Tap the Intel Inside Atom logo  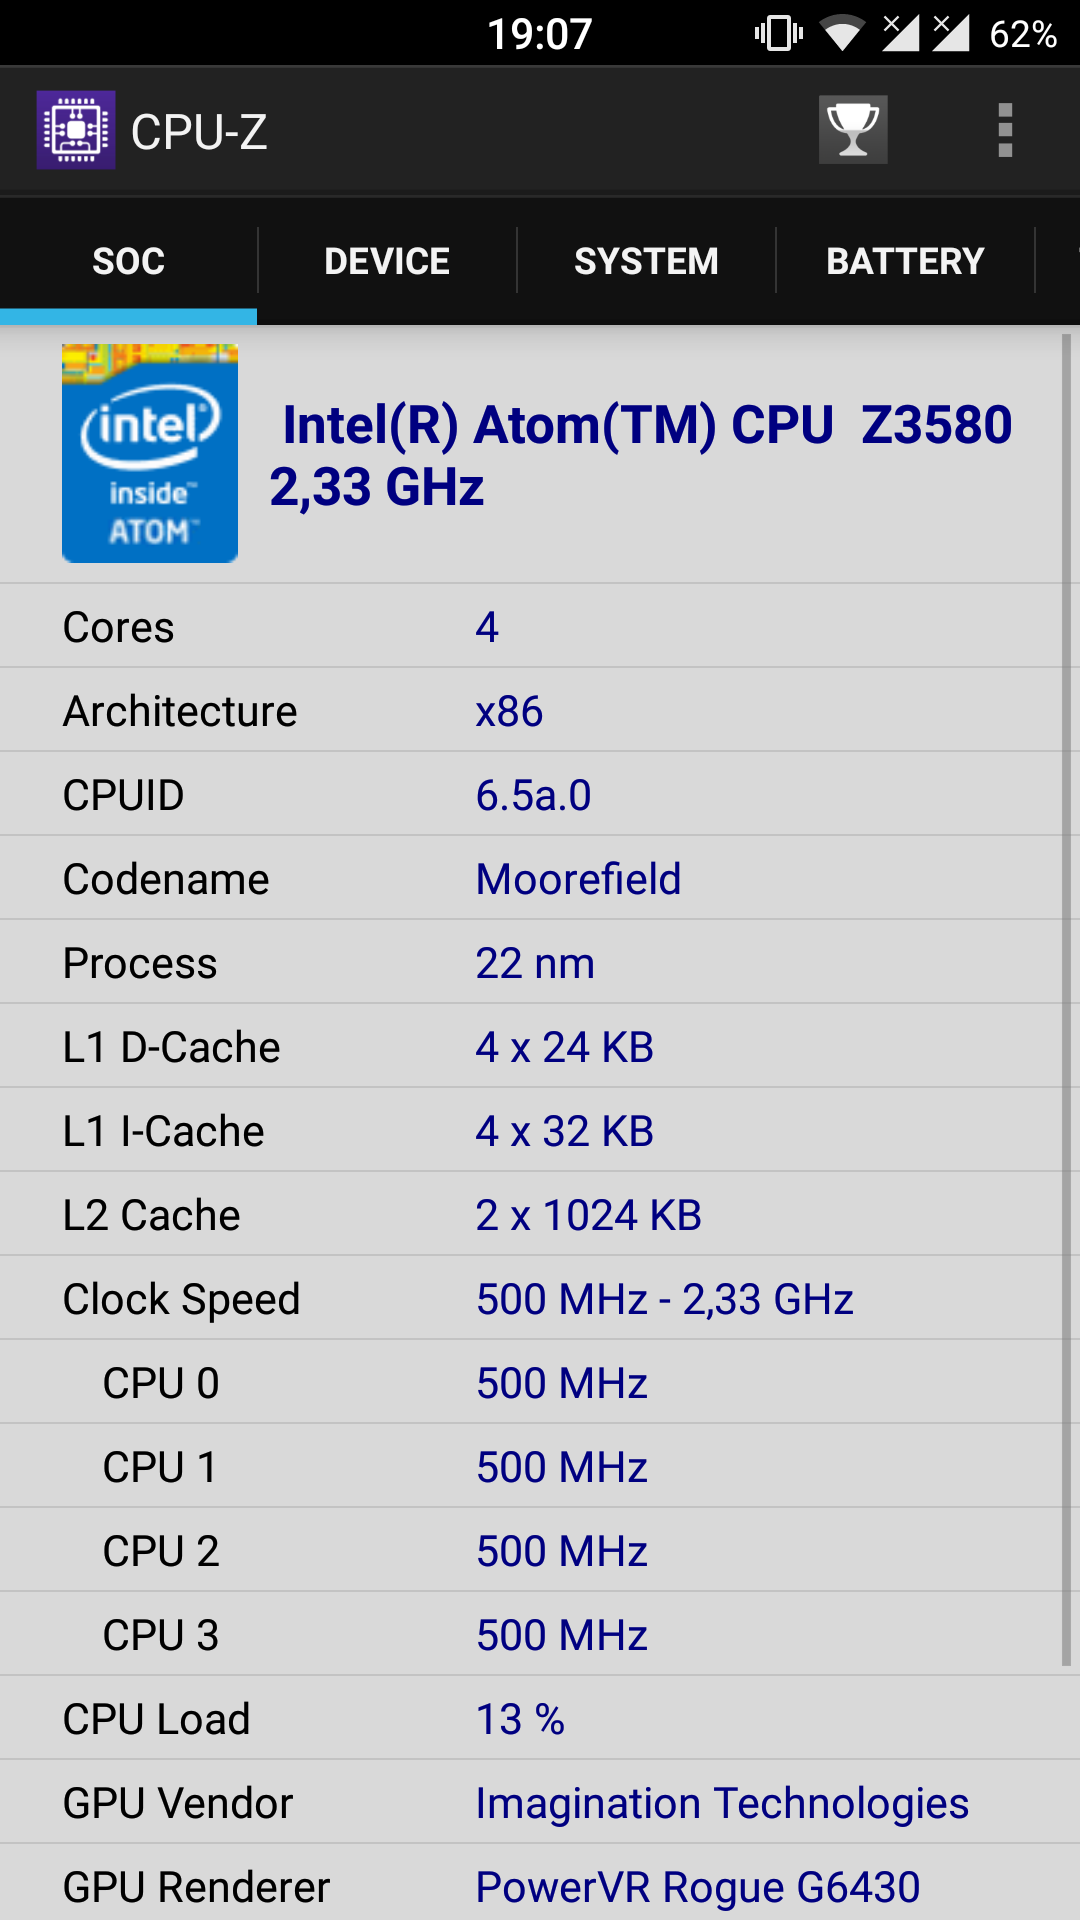150,453
